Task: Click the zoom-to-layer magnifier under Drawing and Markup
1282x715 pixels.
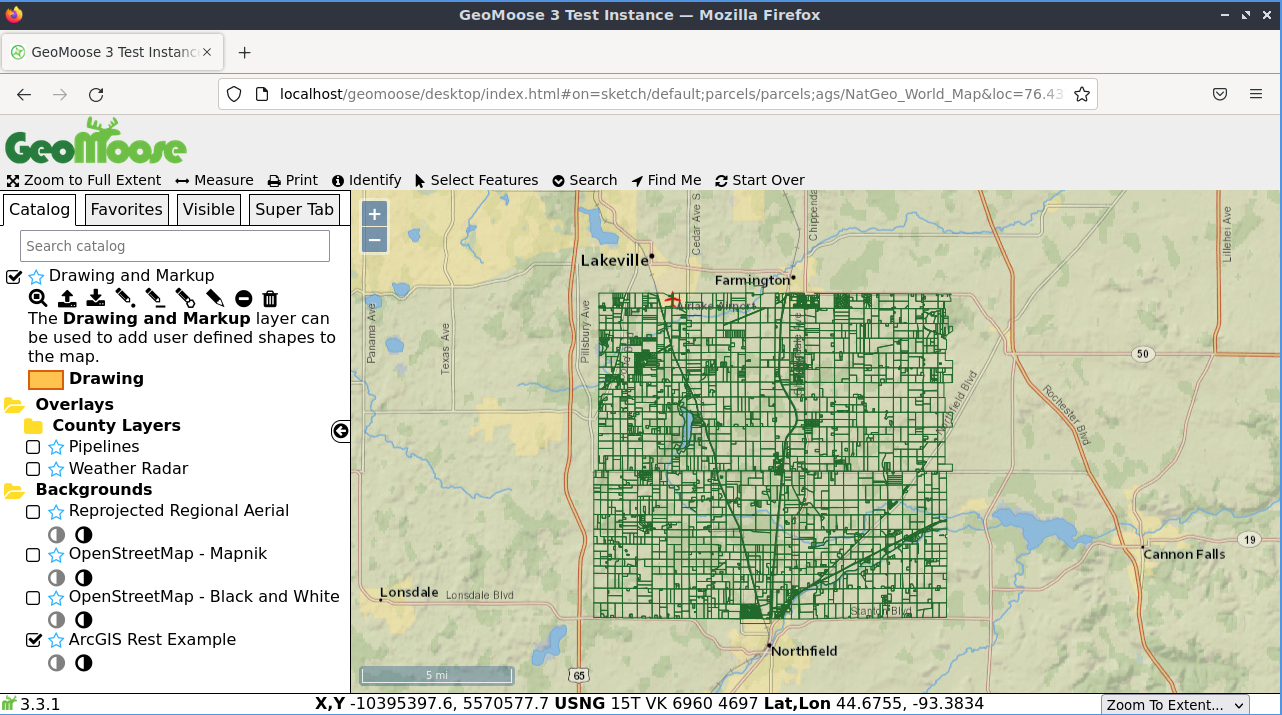Action: 37,298
